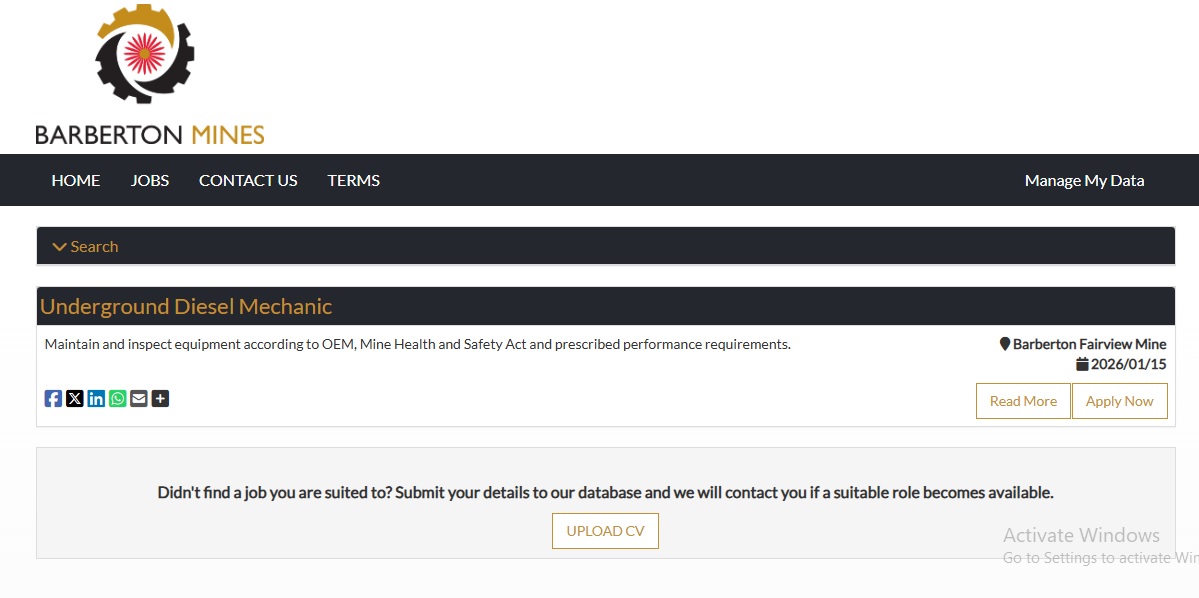Open the JOBS menu item
This screenshot has height=598, width=1199.
[x=150, y=181]
